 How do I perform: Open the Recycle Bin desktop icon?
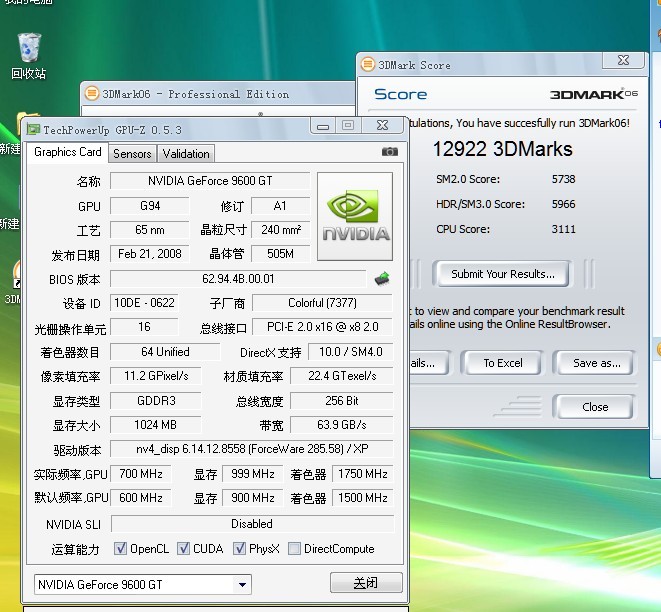[29, 56]
